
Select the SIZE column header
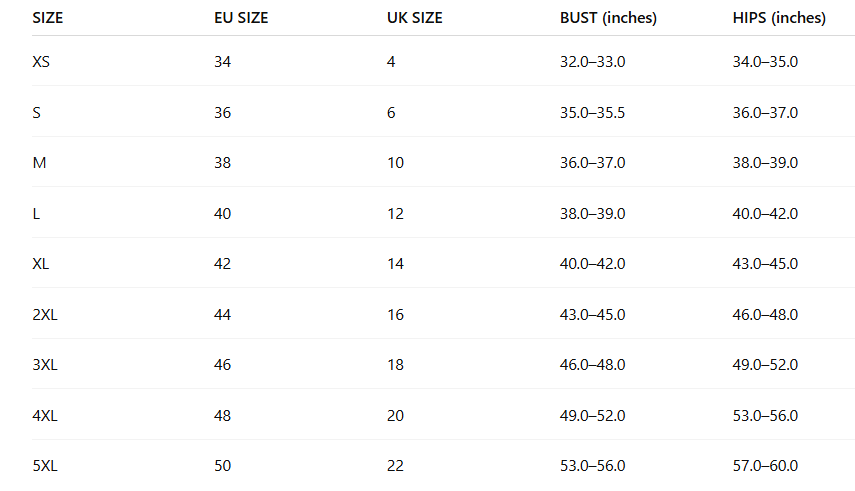pyautogui.click(x=47, y=18)
